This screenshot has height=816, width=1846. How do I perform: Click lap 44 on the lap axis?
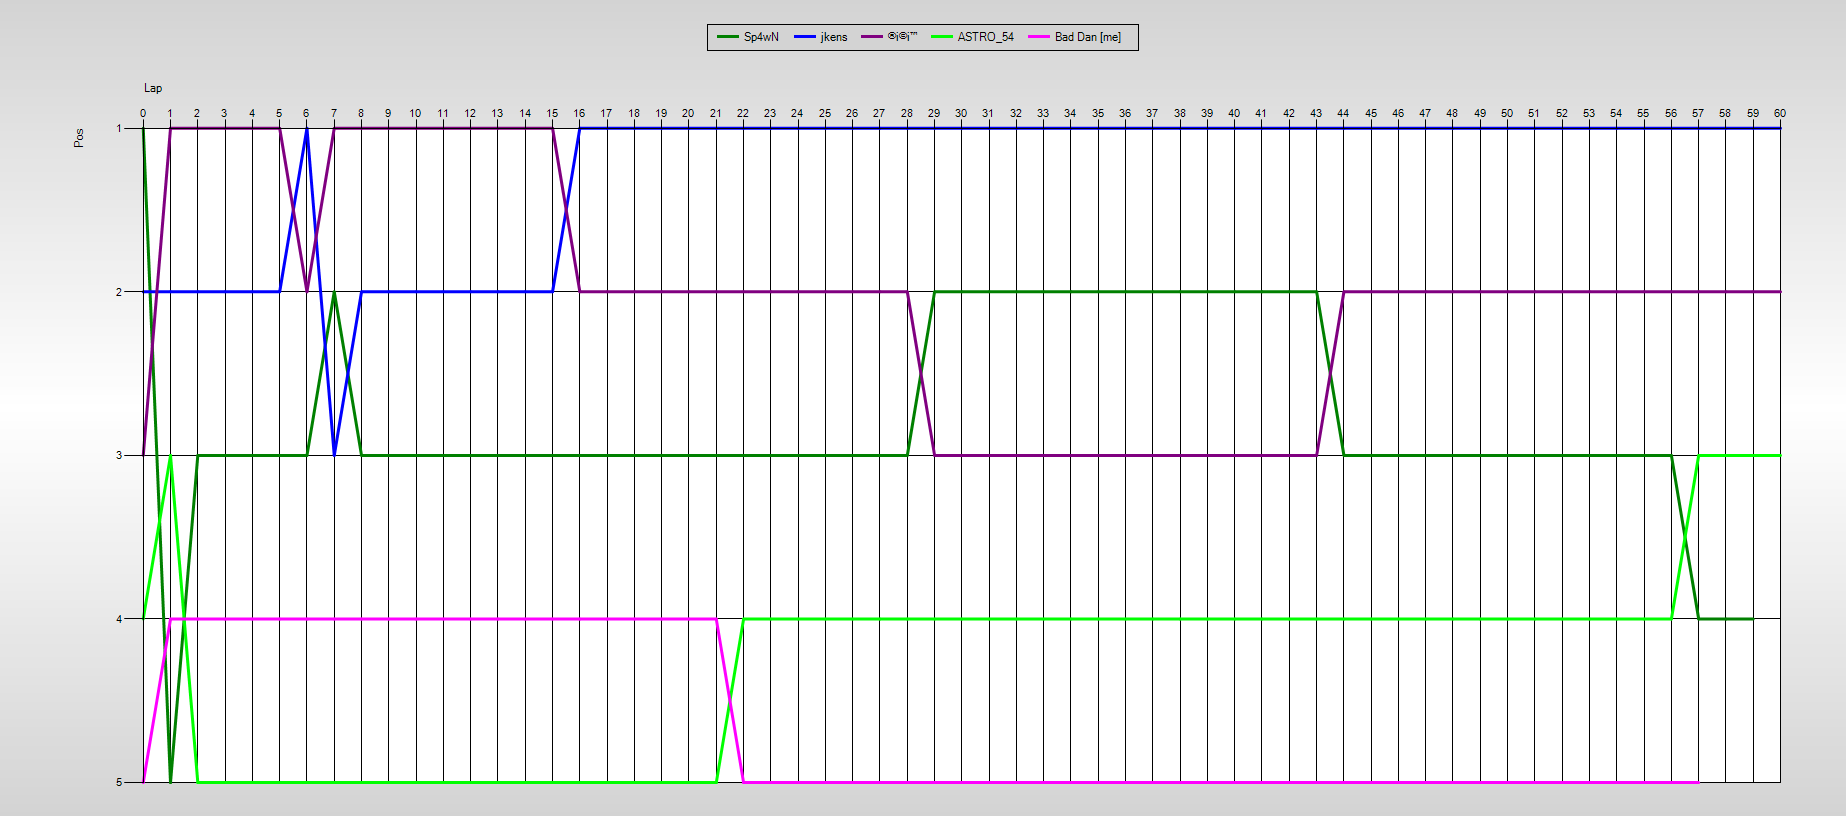1343,113
